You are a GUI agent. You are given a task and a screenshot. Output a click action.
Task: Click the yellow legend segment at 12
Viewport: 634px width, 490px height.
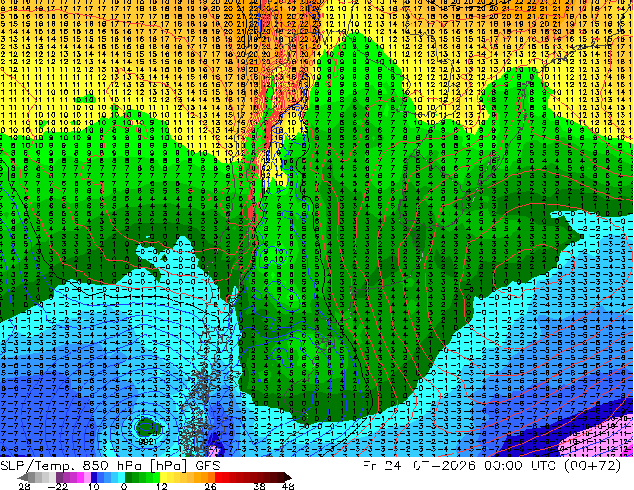click(163, 477)
